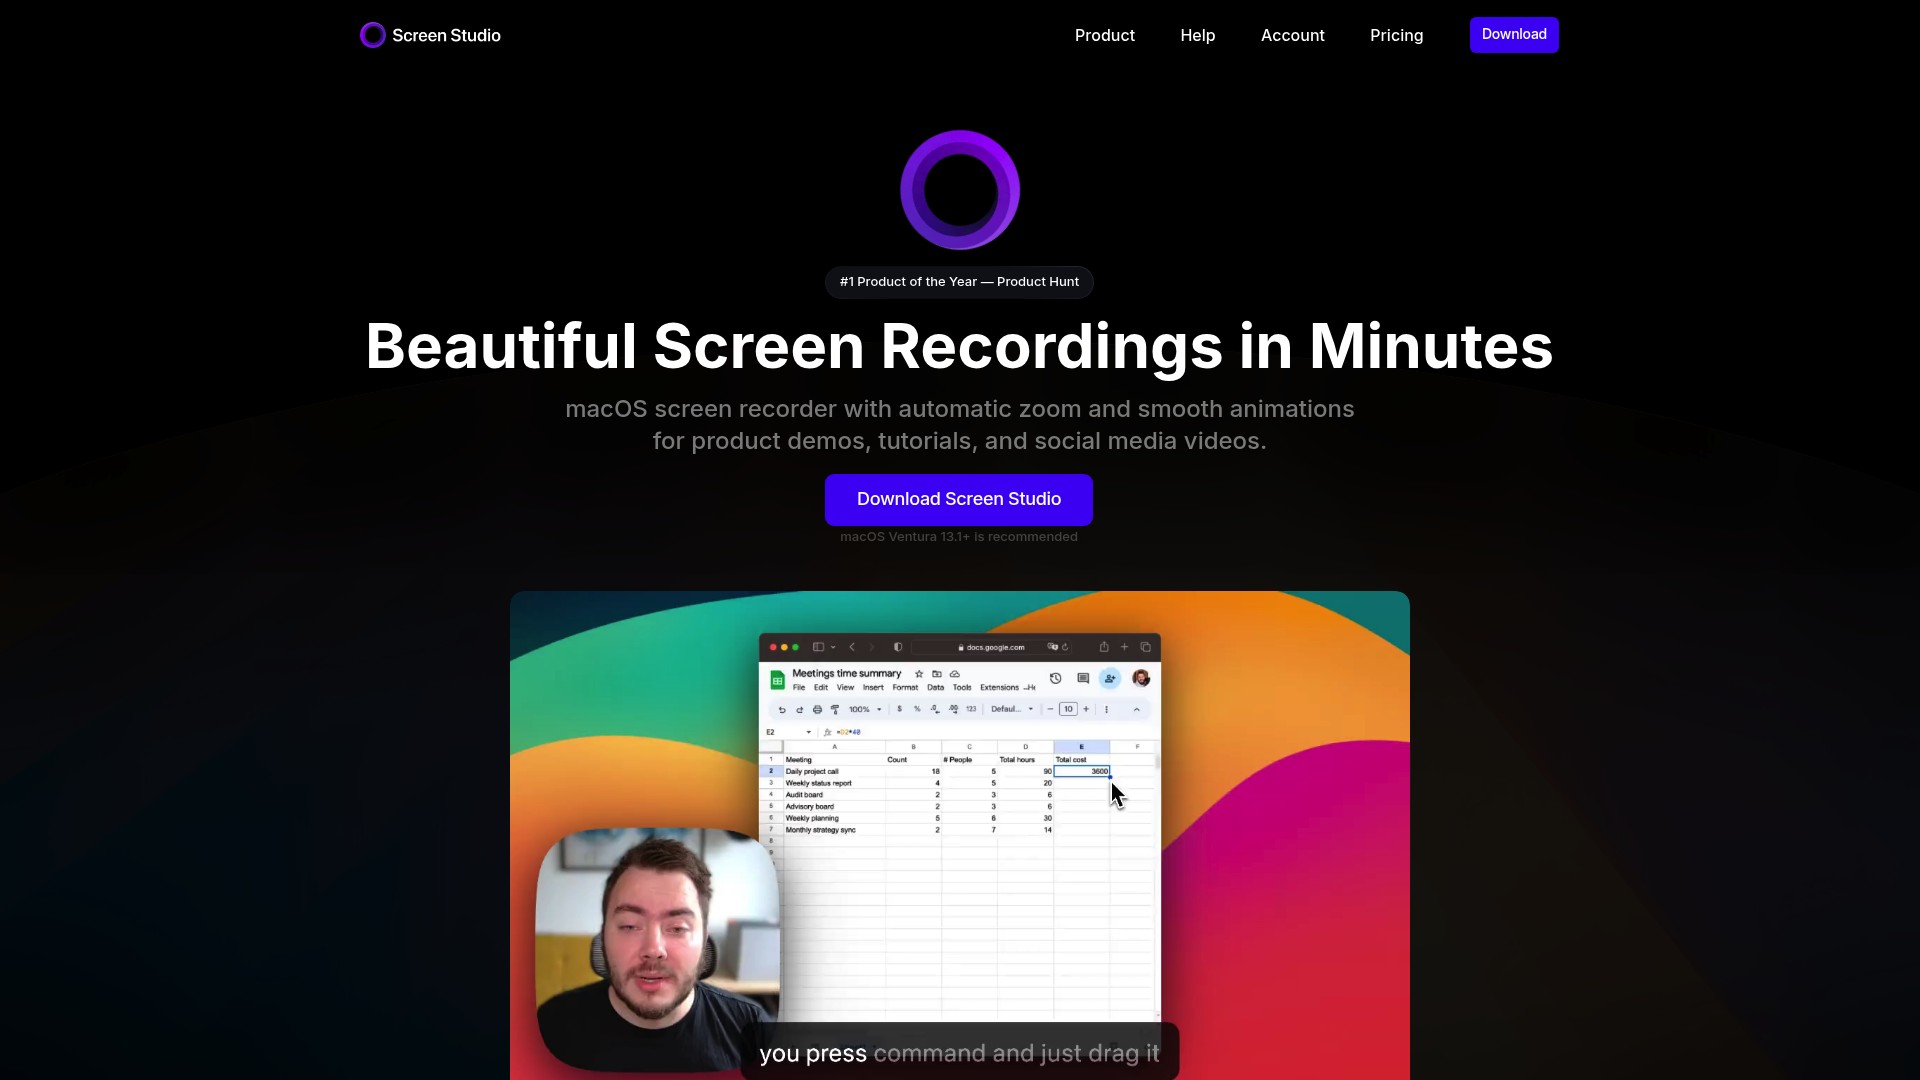Click the Meetings time summary document title
The image size is (1920, 1080).
[x=847, y=674]
